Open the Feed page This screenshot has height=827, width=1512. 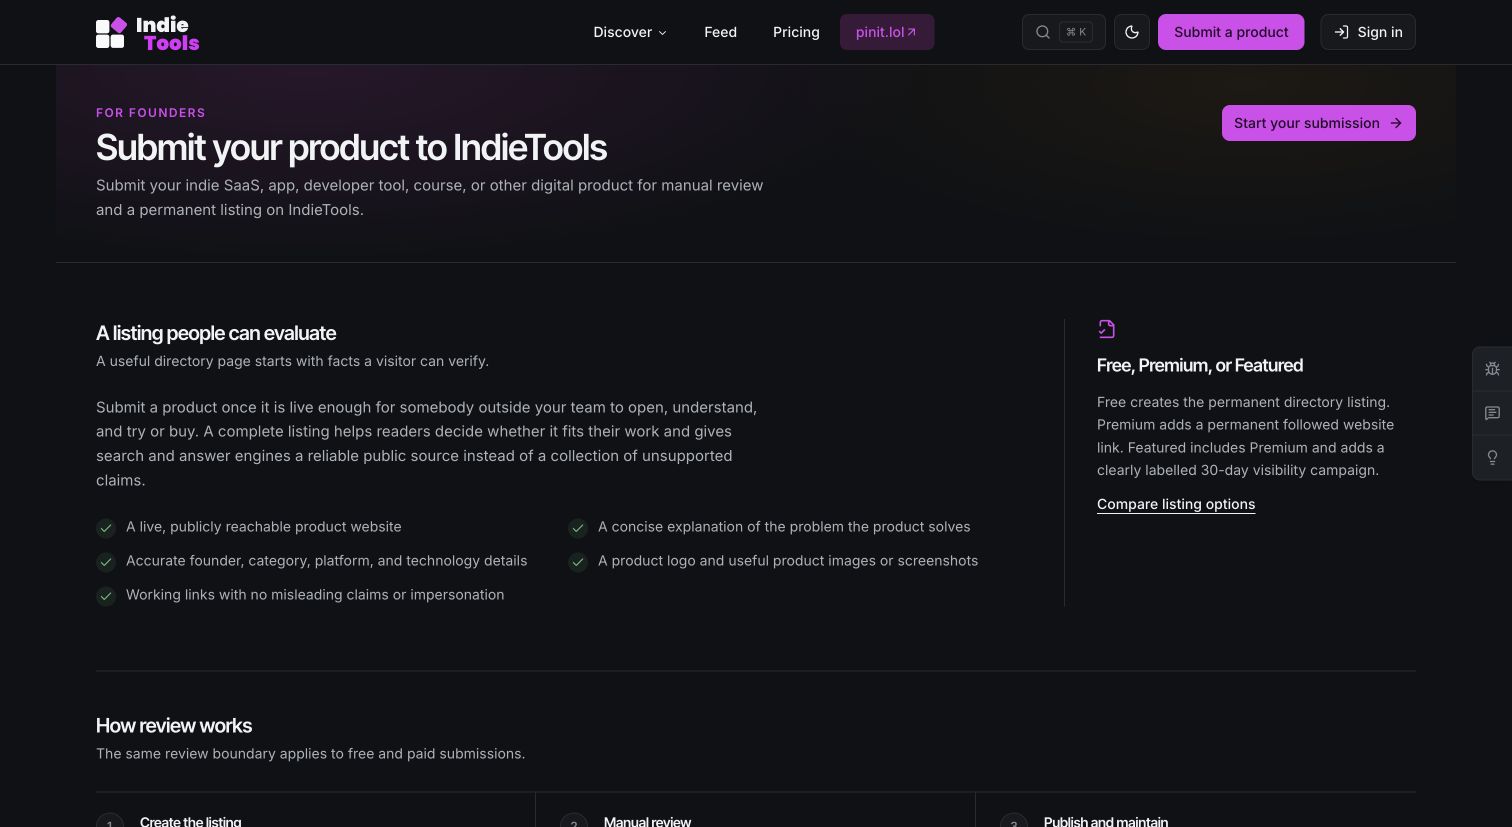point(720,32)
